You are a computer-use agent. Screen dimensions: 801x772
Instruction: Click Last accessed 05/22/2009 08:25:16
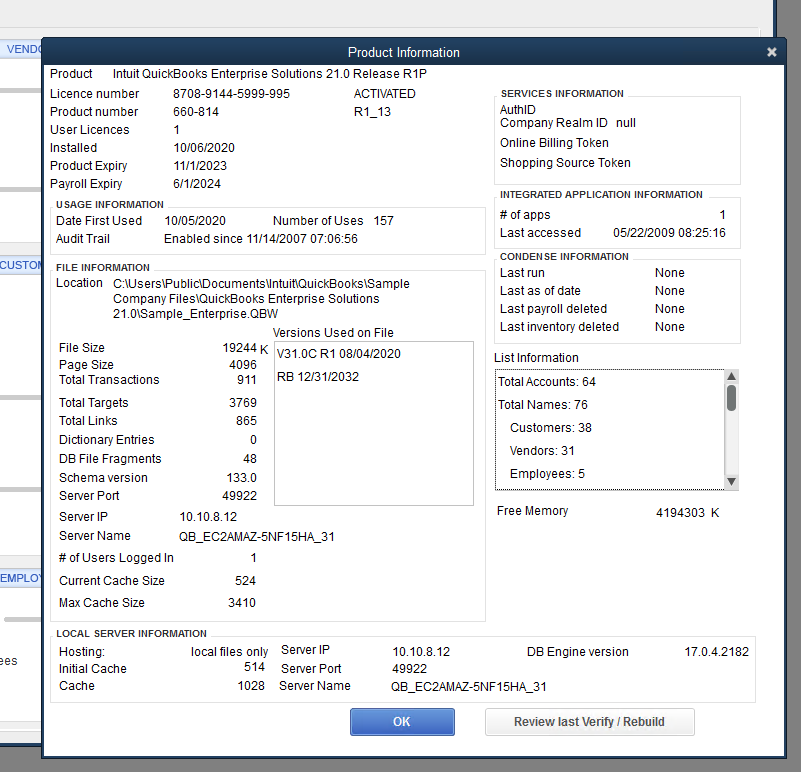coord(669,233)
